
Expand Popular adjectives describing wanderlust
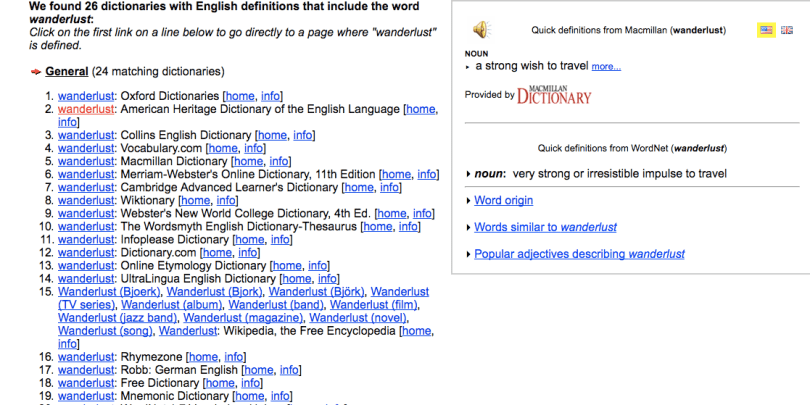[579, 254]
